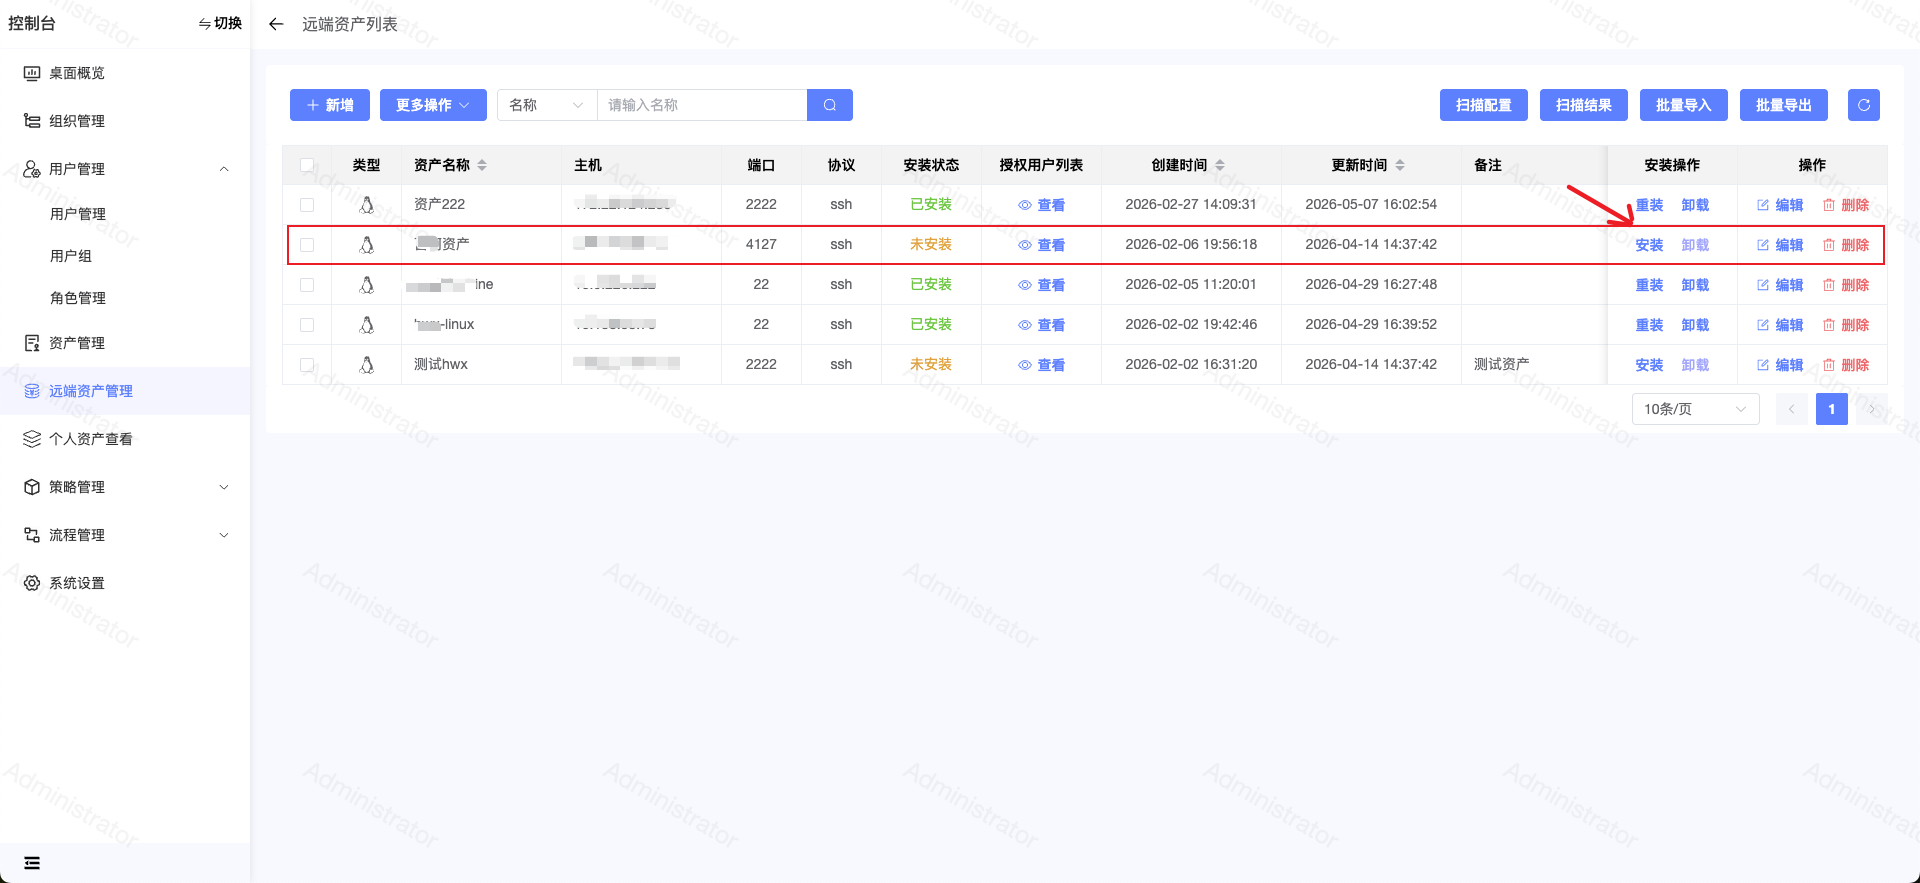1920x883 pixels.
Task: Click pagination page 1
Action: (1832, 409)
